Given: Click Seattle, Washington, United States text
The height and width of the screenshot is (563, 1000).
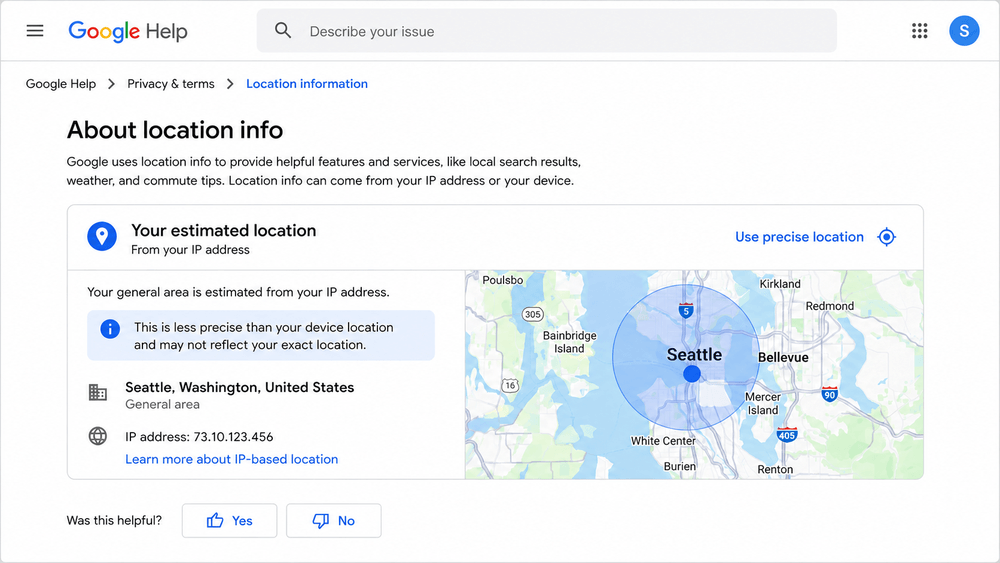Looking at the screenshot, I should pyautogui.click(x=239, y=388).
